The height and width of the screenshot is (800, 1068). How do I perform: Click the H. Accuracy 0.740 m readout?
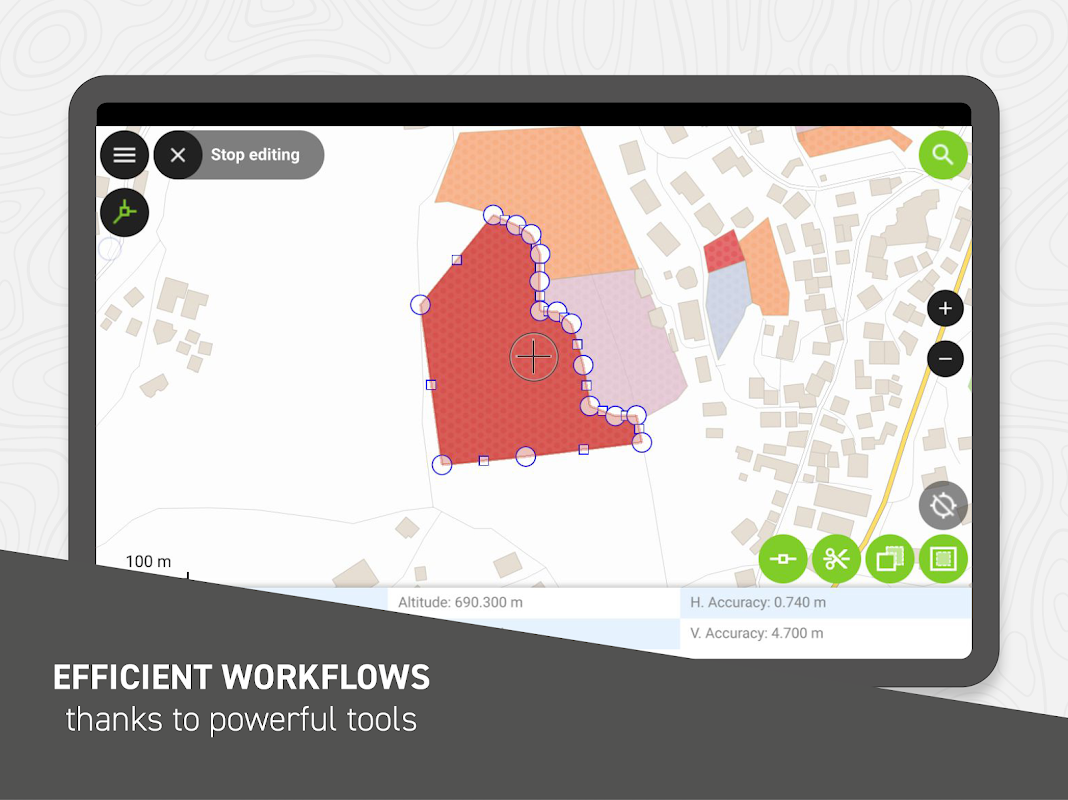758,603
